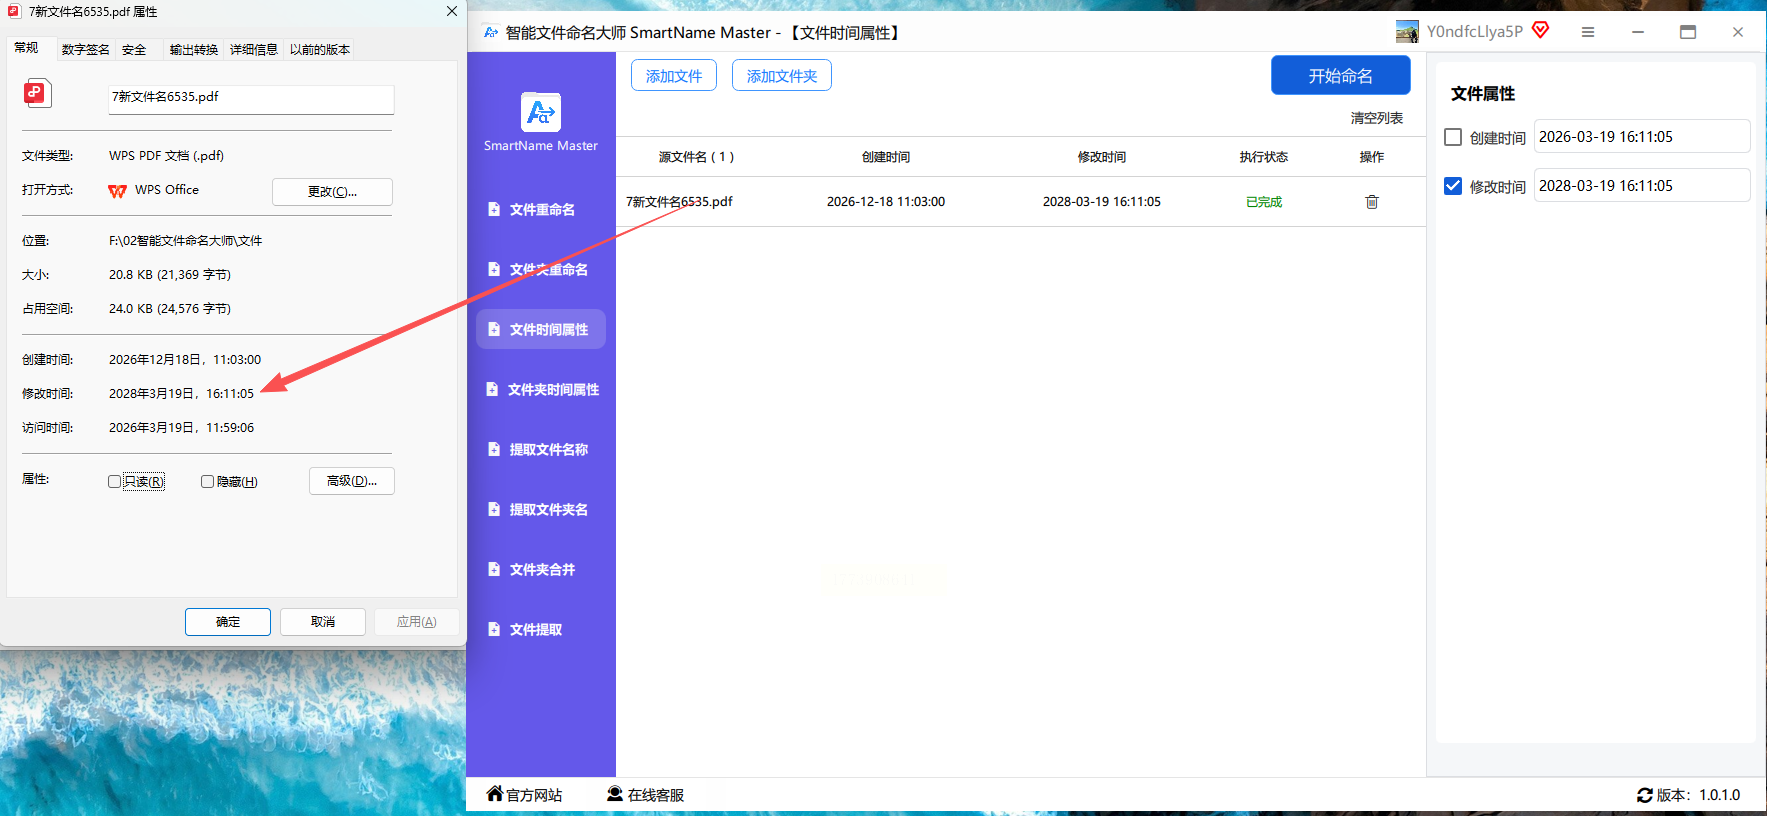Open 文件夹重命名 in the sidebar
The width and height of the screenshot is (1767, 816).
click(541, 269)
